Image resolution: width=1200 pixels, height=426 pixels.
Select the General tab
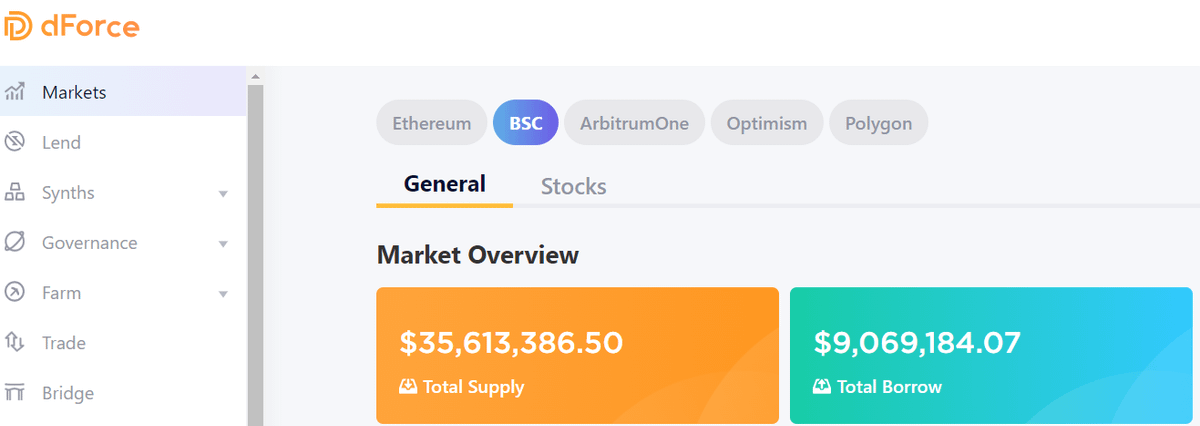pos(445,184)
